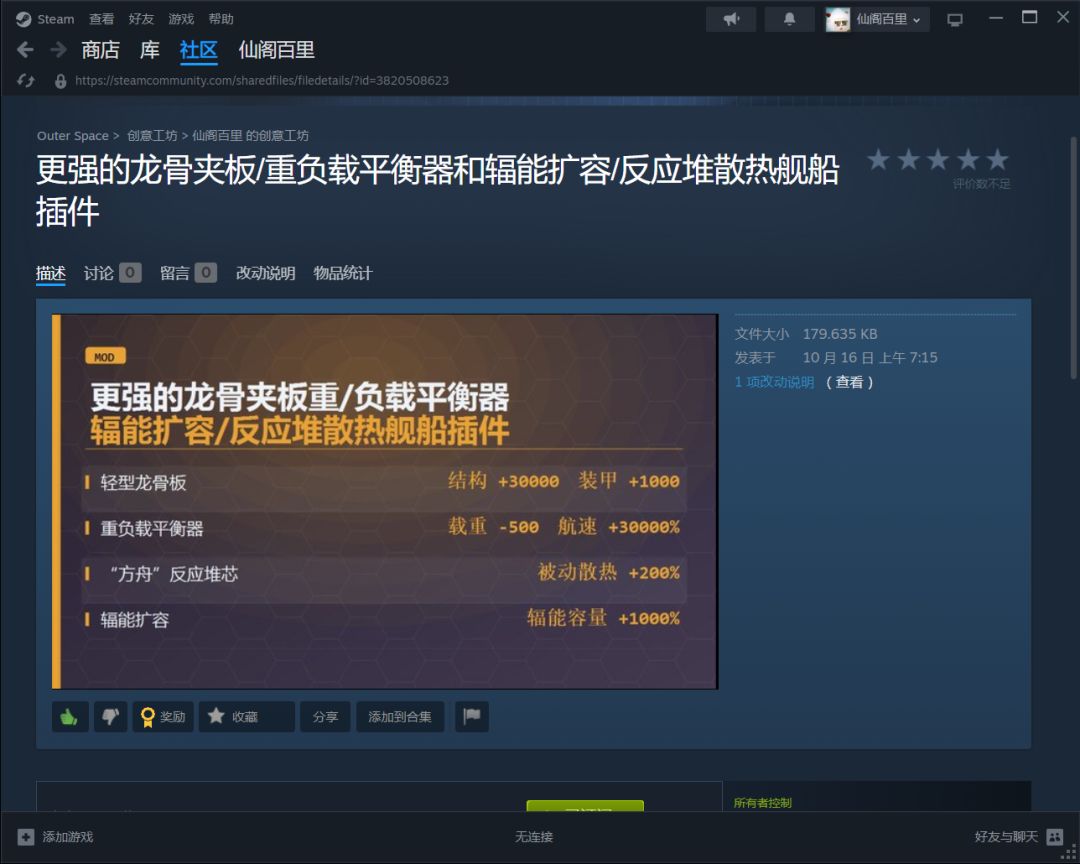Open the notifications bell
Screen dimensions: 1080x864
coord(789,19)
